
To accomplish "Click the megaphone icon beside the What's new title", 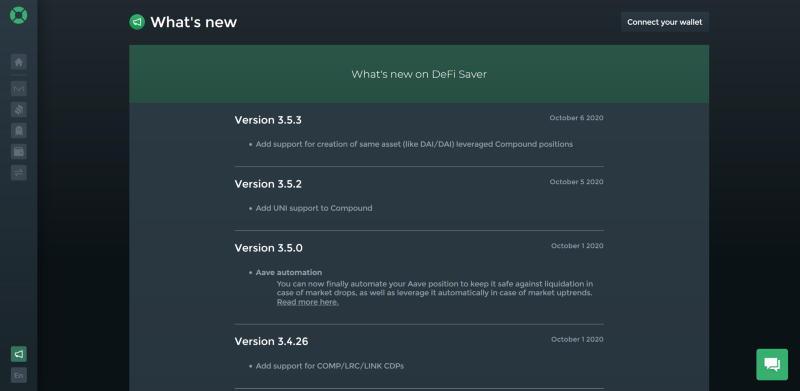I will 137,22.
